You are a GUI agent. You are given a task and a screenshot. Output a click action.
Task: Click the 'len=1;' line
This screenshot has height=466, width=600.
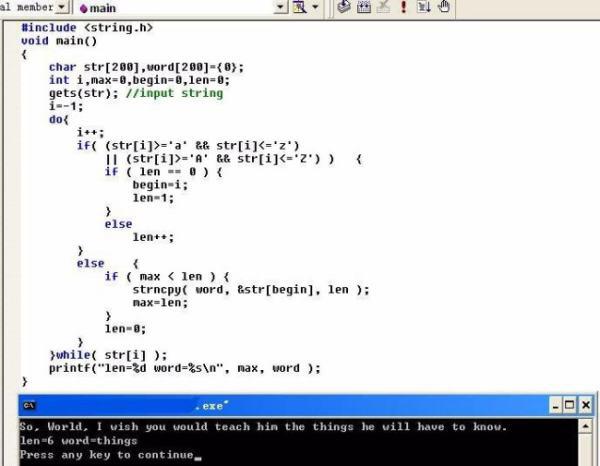click(153, 198)
